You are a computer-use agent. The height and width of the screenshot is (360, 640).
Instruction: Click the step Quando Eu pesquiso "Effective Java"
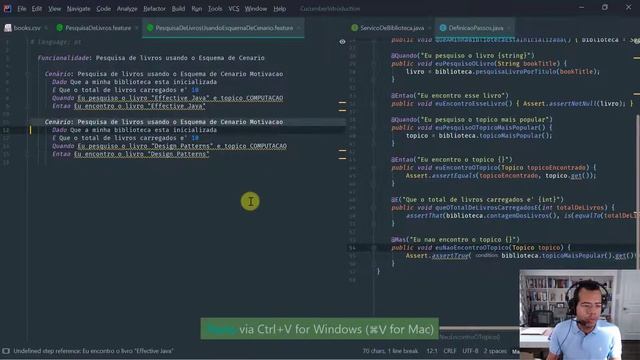click(167, 98)
